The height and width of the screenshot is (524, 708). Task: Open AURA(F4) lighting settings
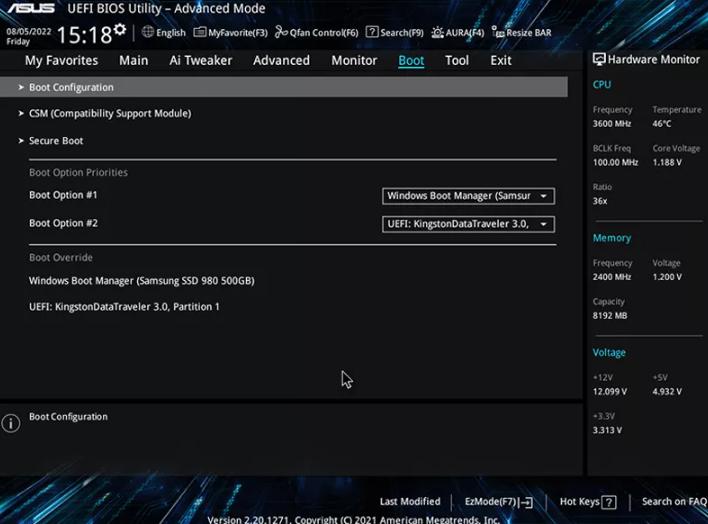click(x=457, y=33)
